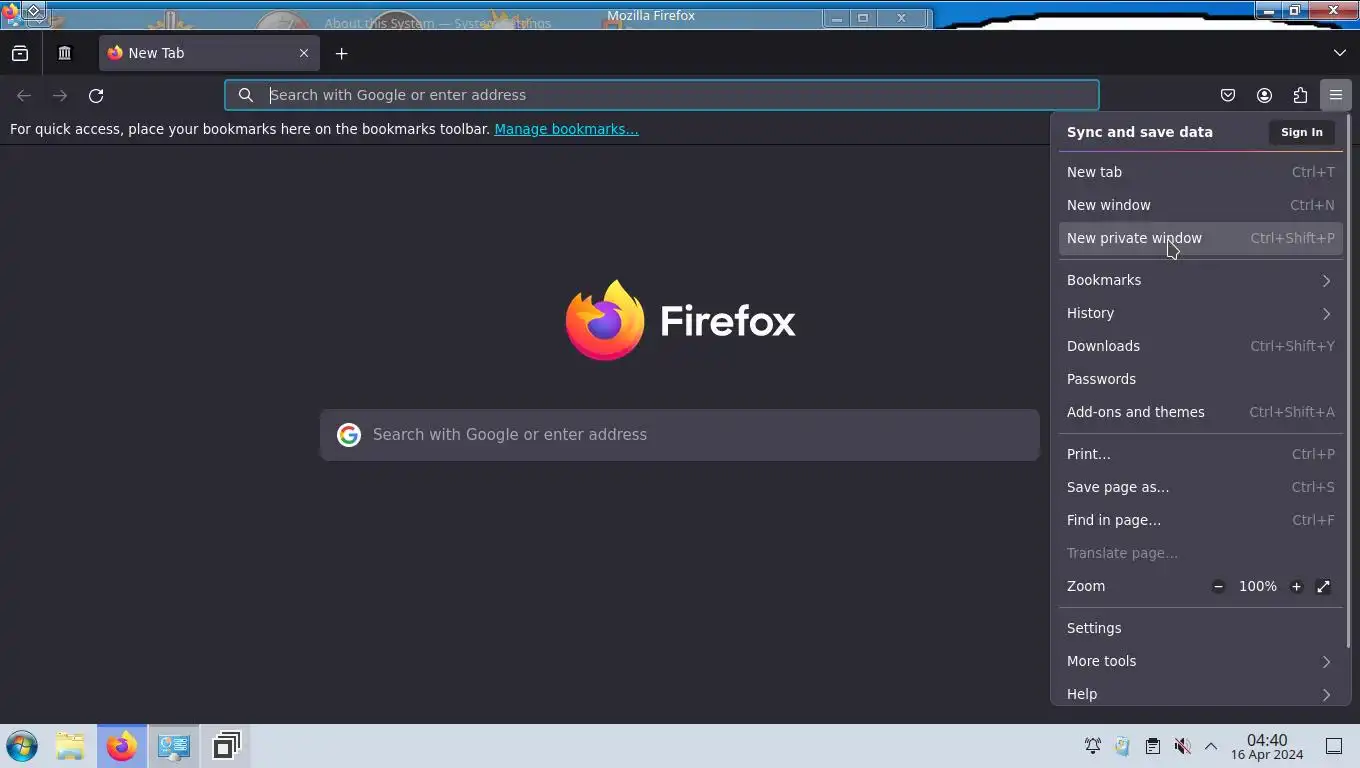Expand the Help submenu
The image size is (1360, 768).
pos(1200,692)
